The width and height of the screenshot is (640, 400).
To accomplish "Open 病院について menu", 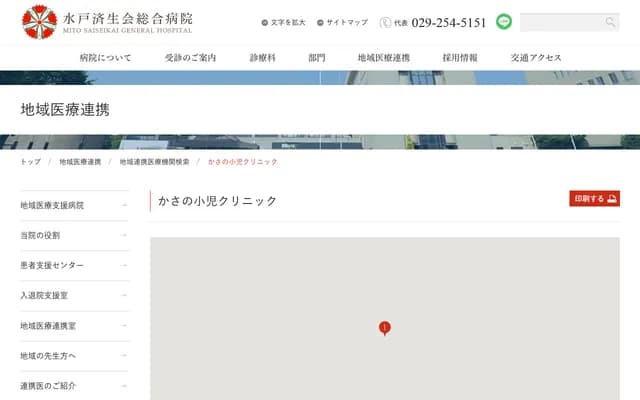I will click(x=106, y=58).
